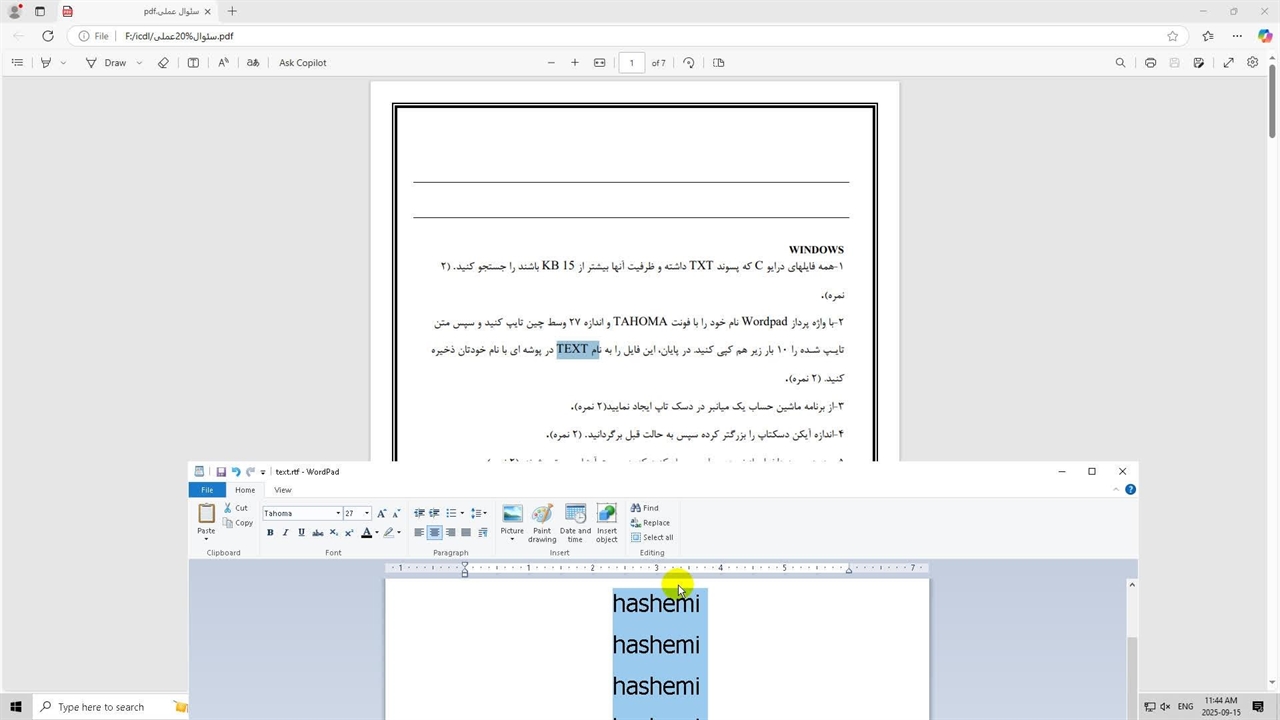
Task: Toggle Bold formatting in WordPad
Action: [x=270, y=533]
